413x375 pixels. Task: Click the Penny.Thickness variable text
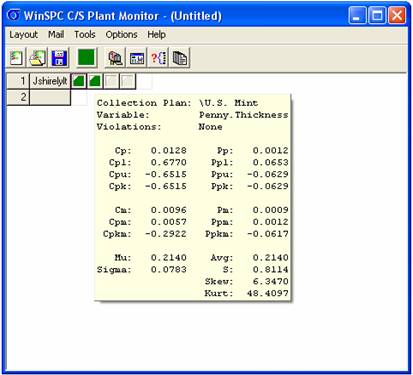(x=244, y=115)
